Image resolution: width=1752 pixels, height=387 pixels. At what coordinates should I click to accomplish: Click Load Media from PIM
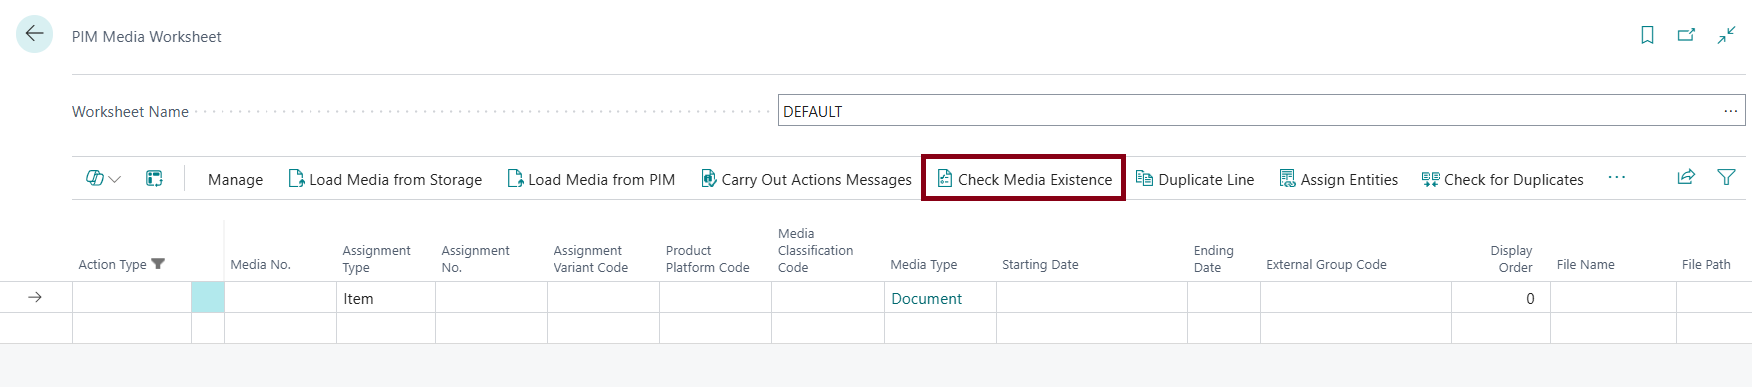pos(591,179)
